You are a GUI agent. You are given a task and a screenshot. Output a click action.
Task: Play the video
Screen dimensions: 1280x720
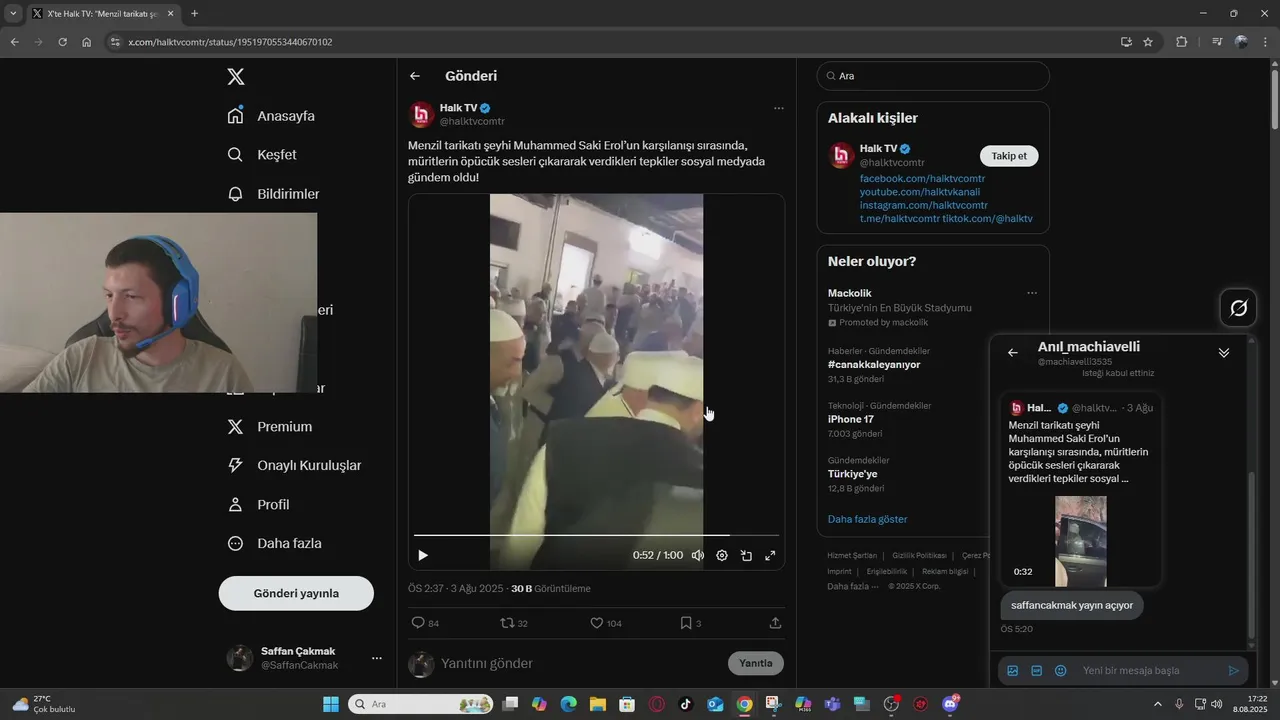click(422, 555)
